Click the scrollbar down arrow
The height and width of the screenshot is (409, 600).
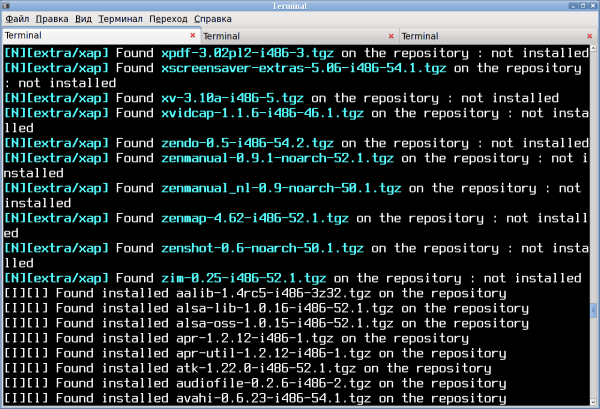pyautogui.click(x=593, y=402)
